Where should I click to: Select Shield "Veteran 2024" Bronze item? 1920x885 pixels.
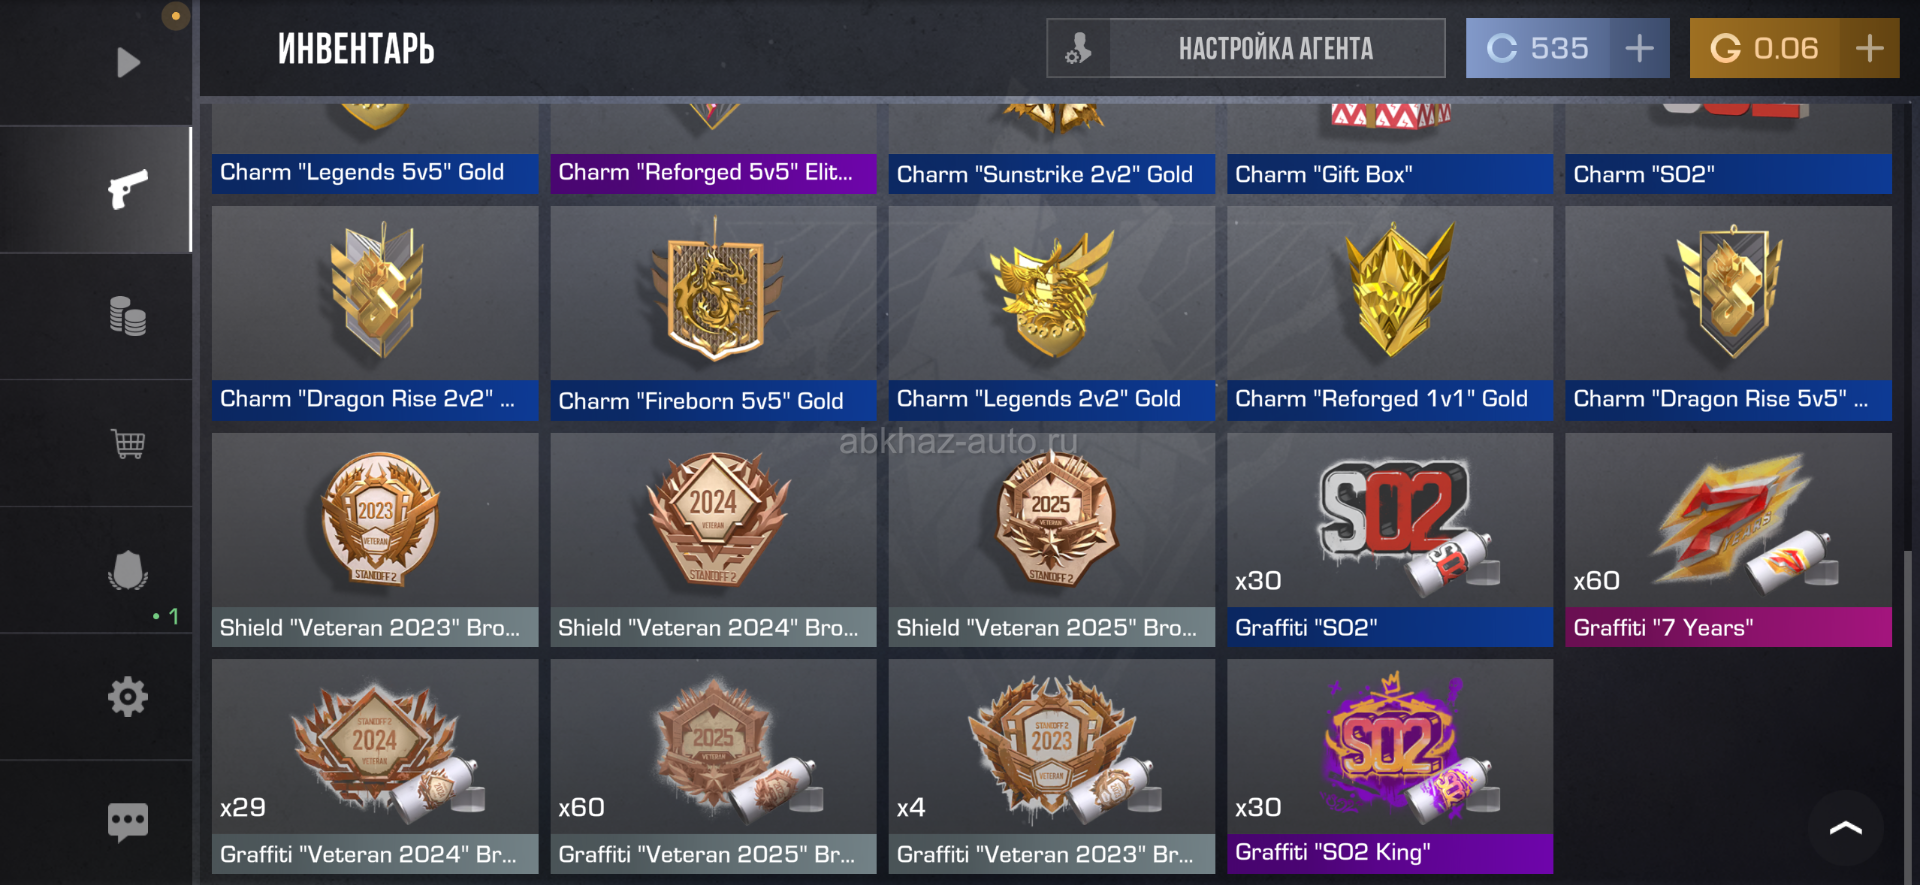click(x=713, y=540)
